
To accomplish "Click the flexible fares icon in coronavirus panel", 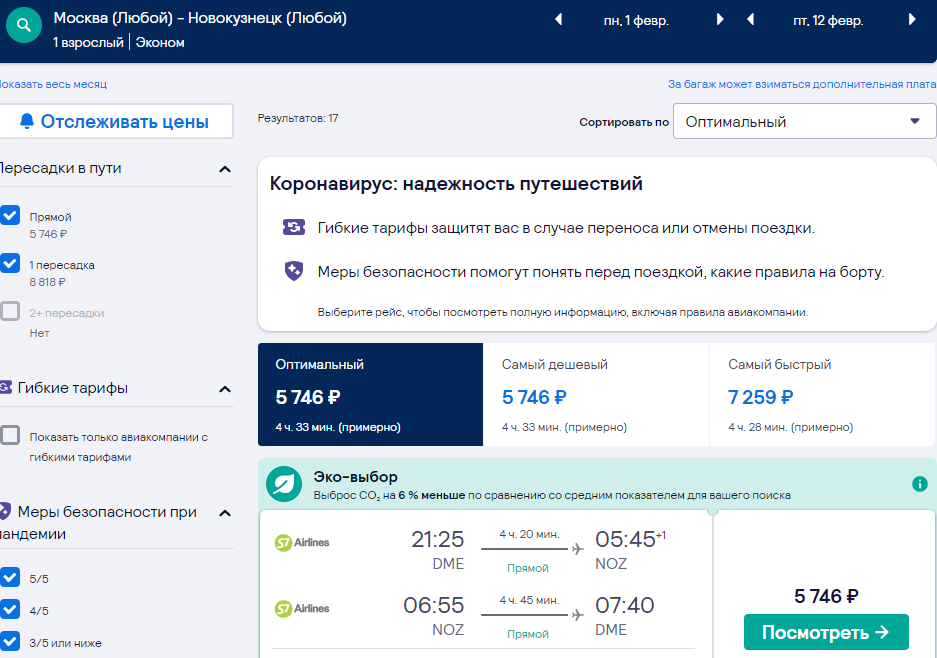I will (x=293, y=227).
